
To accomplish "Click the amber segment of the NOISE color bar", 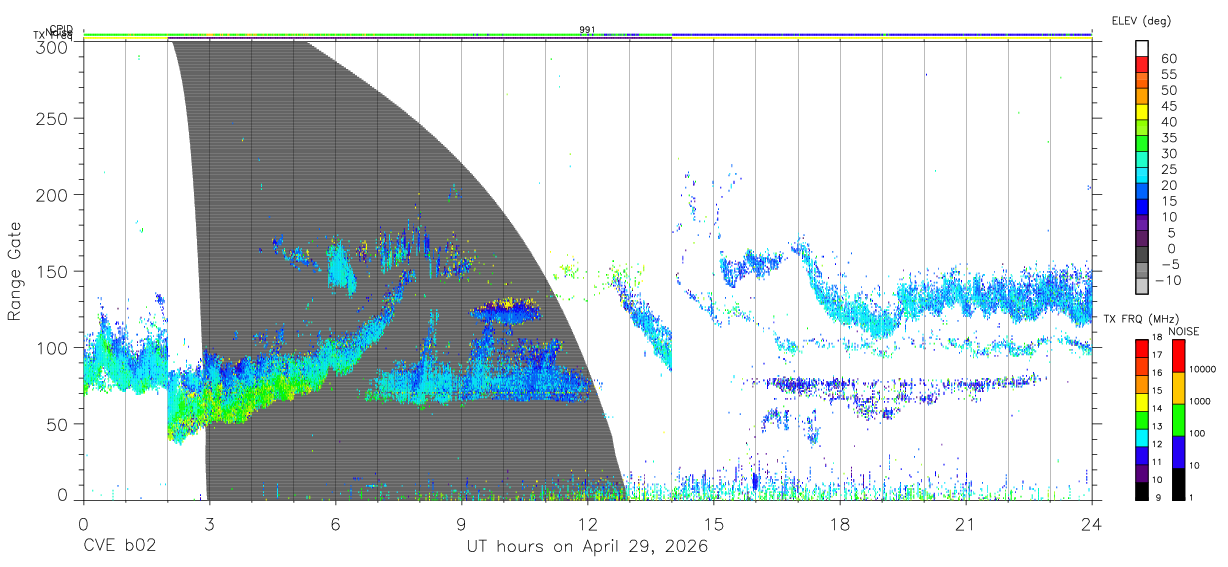I will (x=1179, y=388).
